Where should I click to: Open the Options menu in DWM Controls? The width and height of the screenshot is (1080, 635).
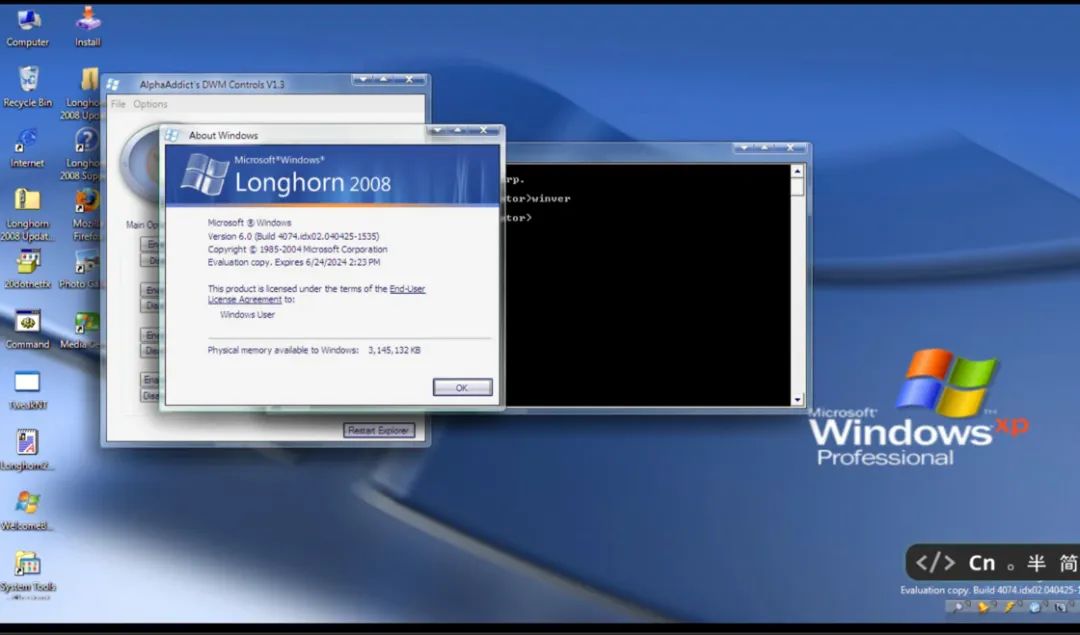[150, 104]
